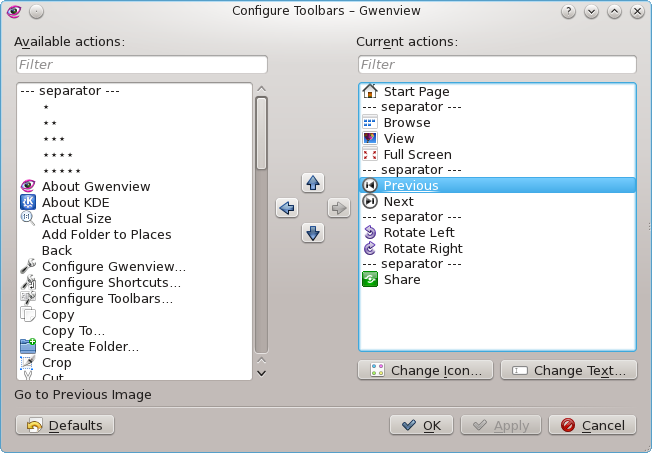The image size is (652, 453).
Task: Select Rotate Right in current actions
Action: [x=422, y=248]
